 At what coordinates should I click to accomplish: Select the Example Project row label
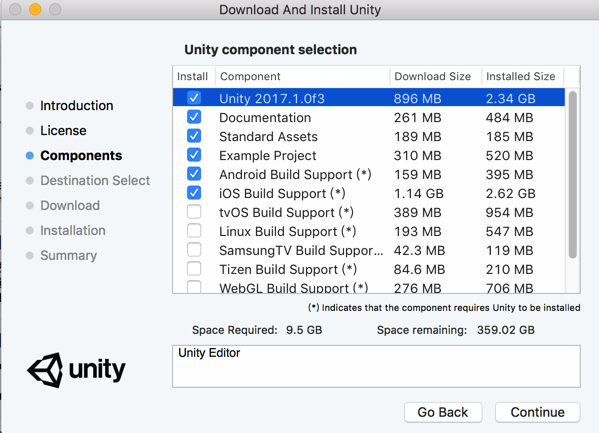click(268, 156)
